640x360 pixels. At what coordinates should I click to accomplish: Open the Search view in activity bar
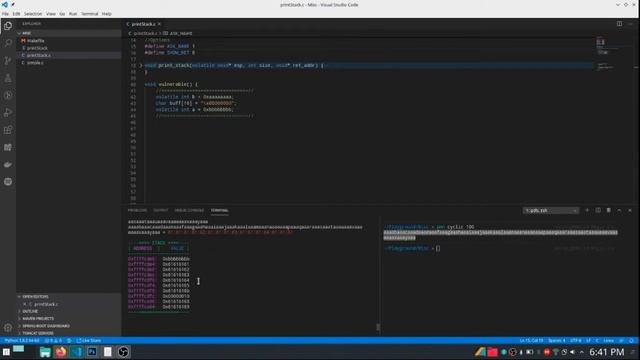[x=8, y=43]
